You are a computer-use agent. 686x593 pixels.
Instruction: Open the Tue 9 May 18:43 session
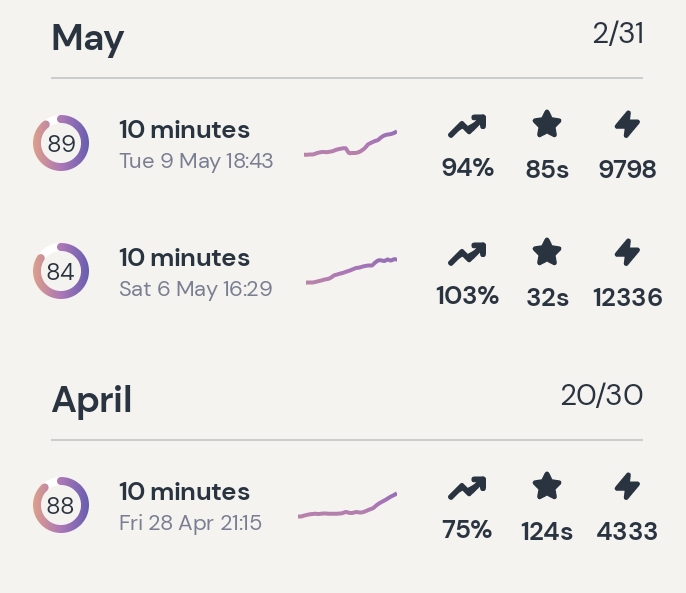tap(195, 144)
